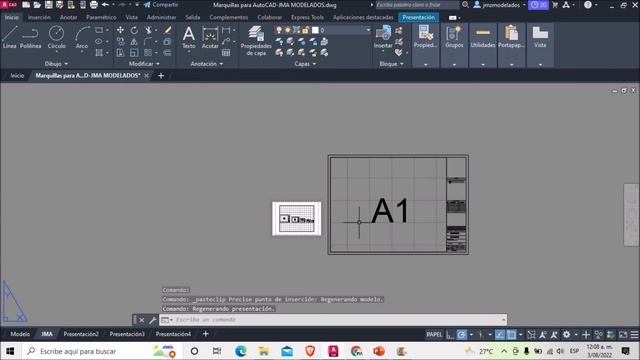
Task: Switch to the Modelo layout tab
Action: click(x=20, y=334)
